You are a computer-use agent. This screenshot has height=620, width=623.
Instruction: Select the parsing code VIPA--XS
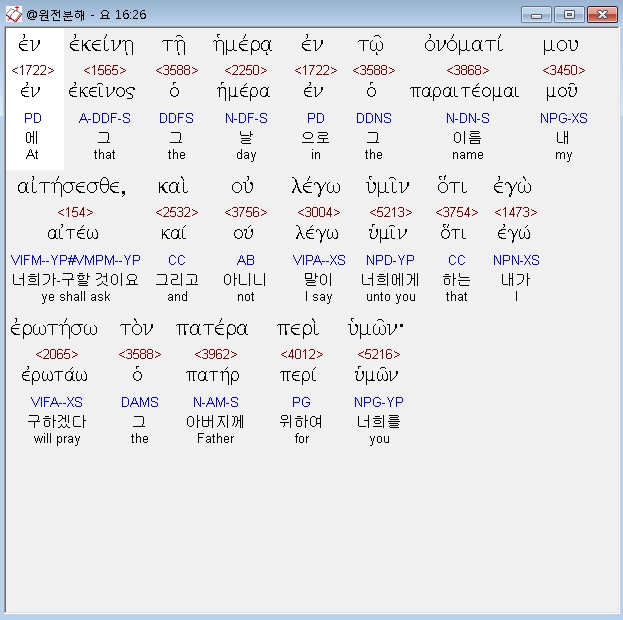click(x=319, y=260)
